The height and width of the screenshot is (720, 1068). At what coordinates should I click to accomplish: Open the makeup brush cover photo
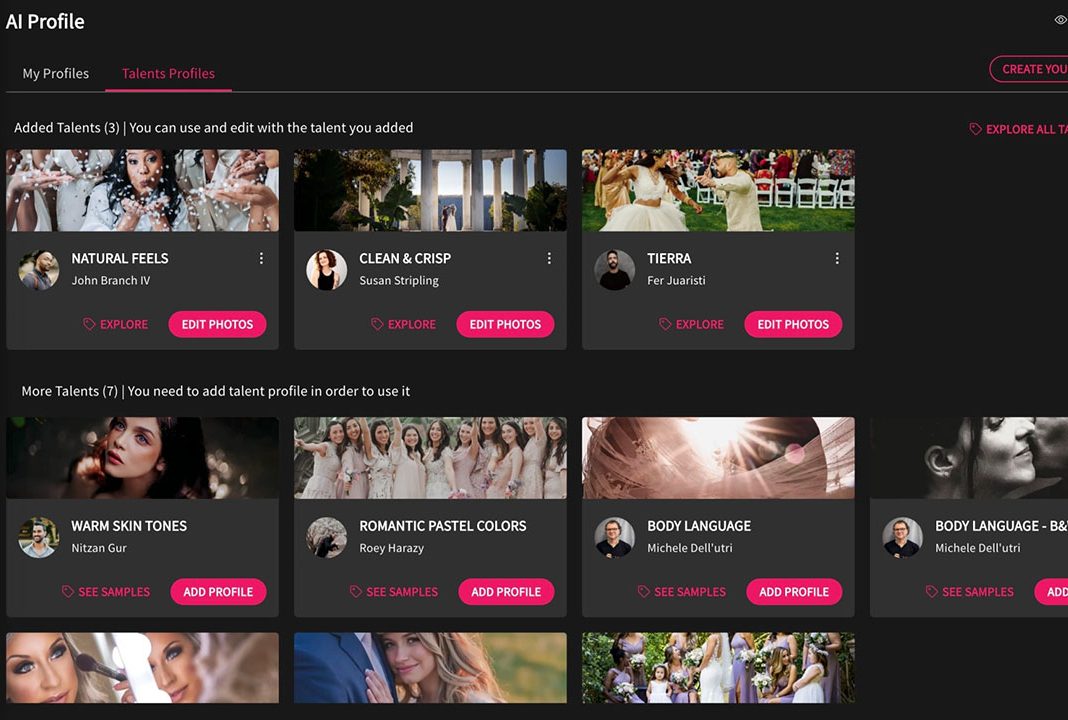pos(142,668)
